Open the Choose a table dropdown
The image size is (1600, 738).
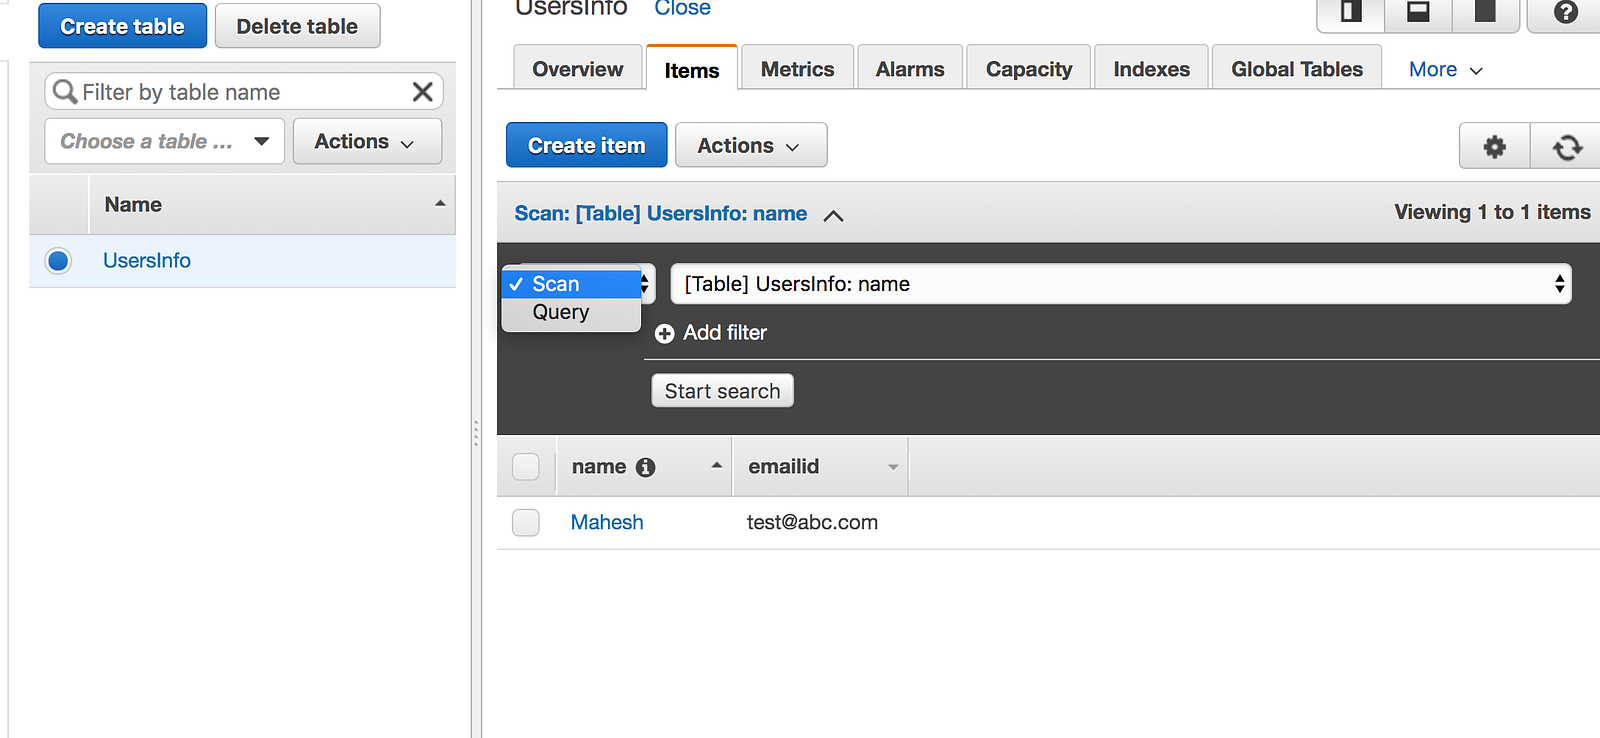[165, 141]
